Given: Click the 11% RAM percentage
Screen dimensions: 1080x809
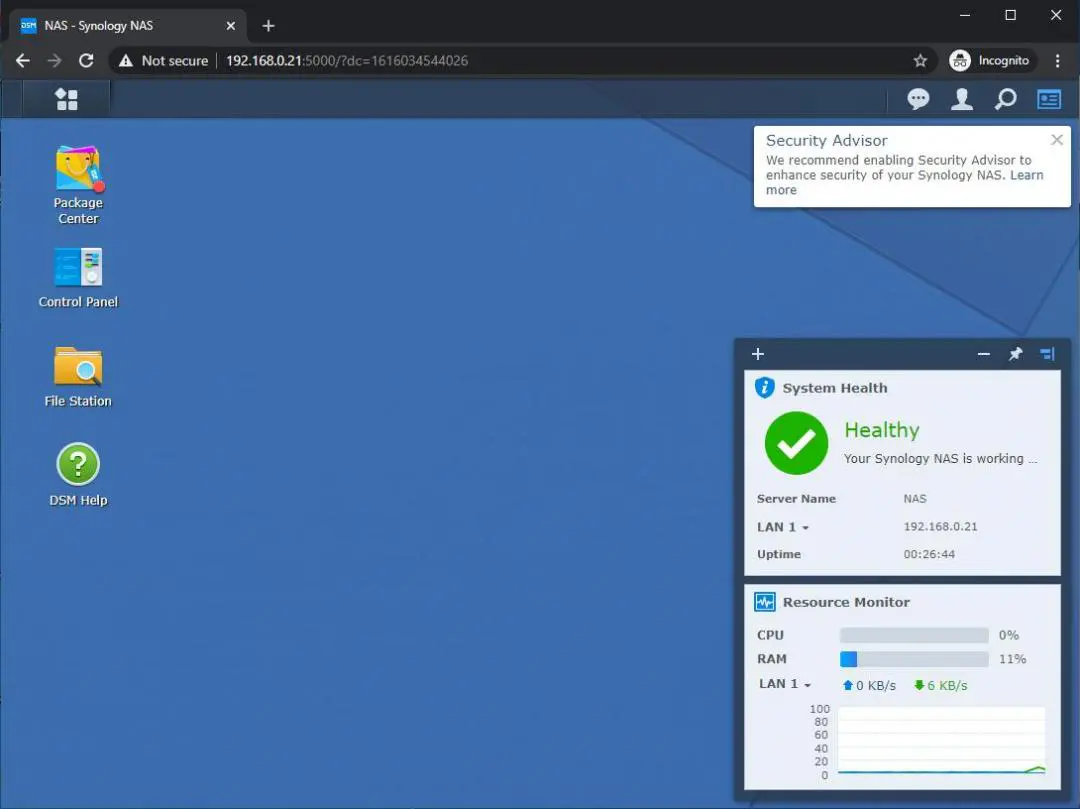Looking at the screenshot, I should [x=1012, y=659].
